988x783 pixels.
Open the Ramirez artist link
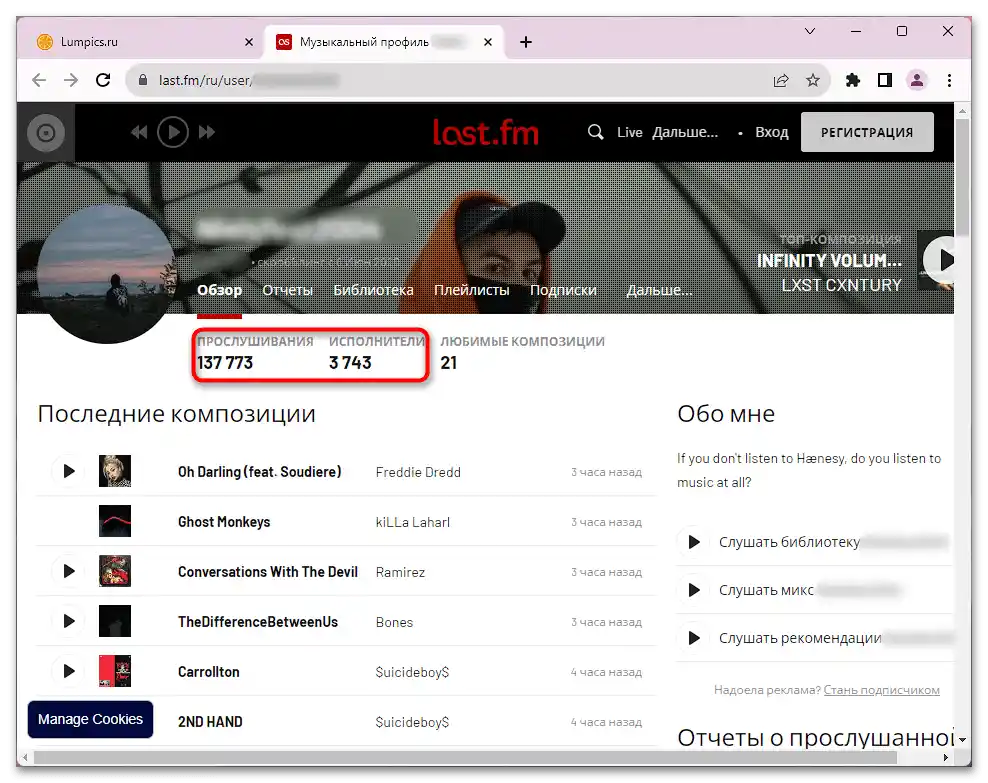[400, 573]
